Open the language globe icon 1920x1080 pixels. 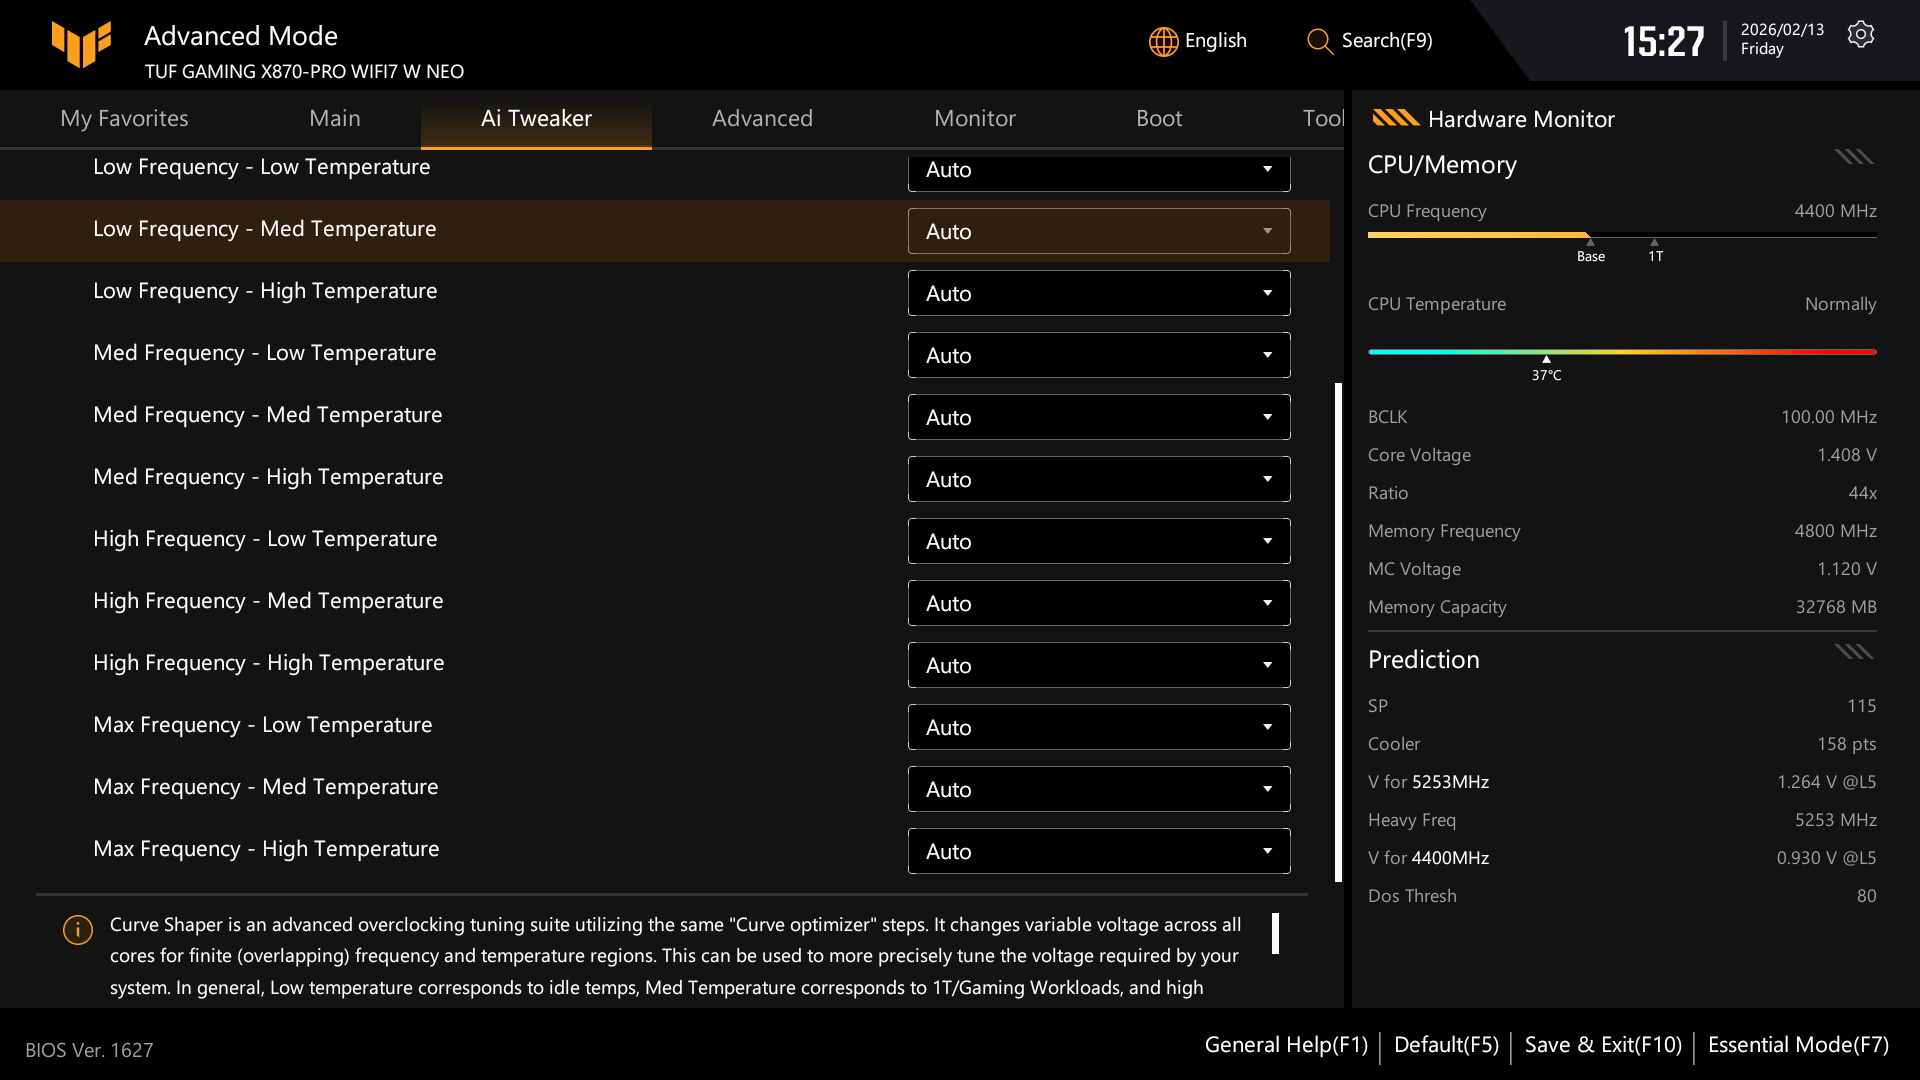coord(1163,41)
